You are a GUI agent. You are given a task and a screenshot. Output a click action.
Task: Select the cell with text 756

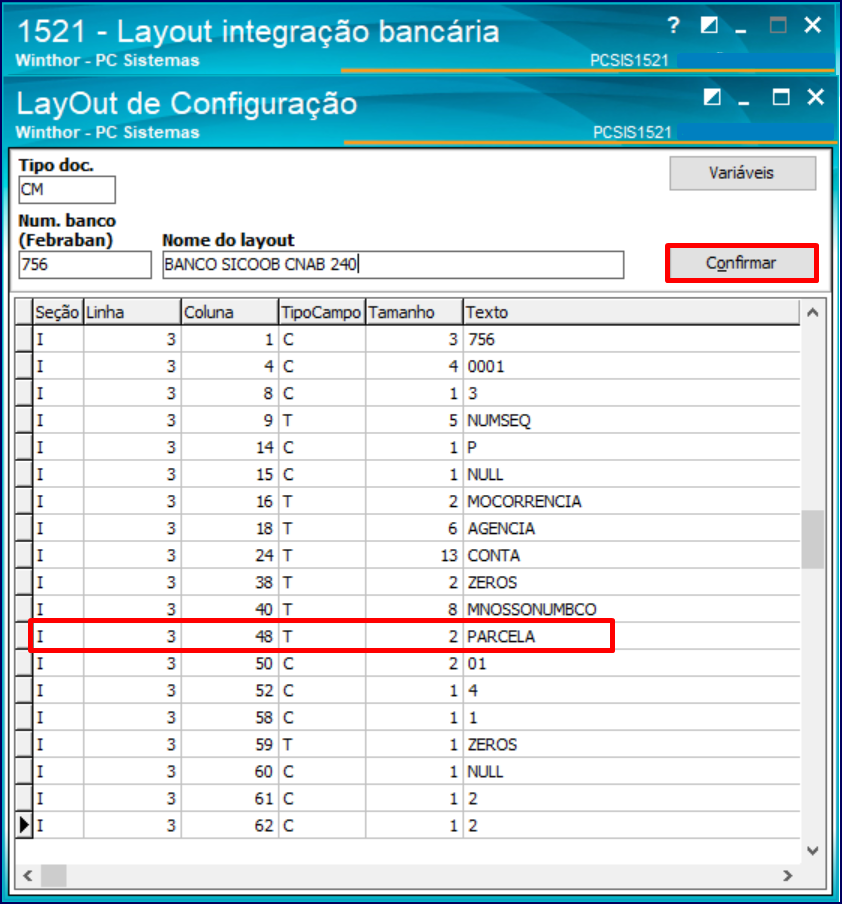[632, 340]
